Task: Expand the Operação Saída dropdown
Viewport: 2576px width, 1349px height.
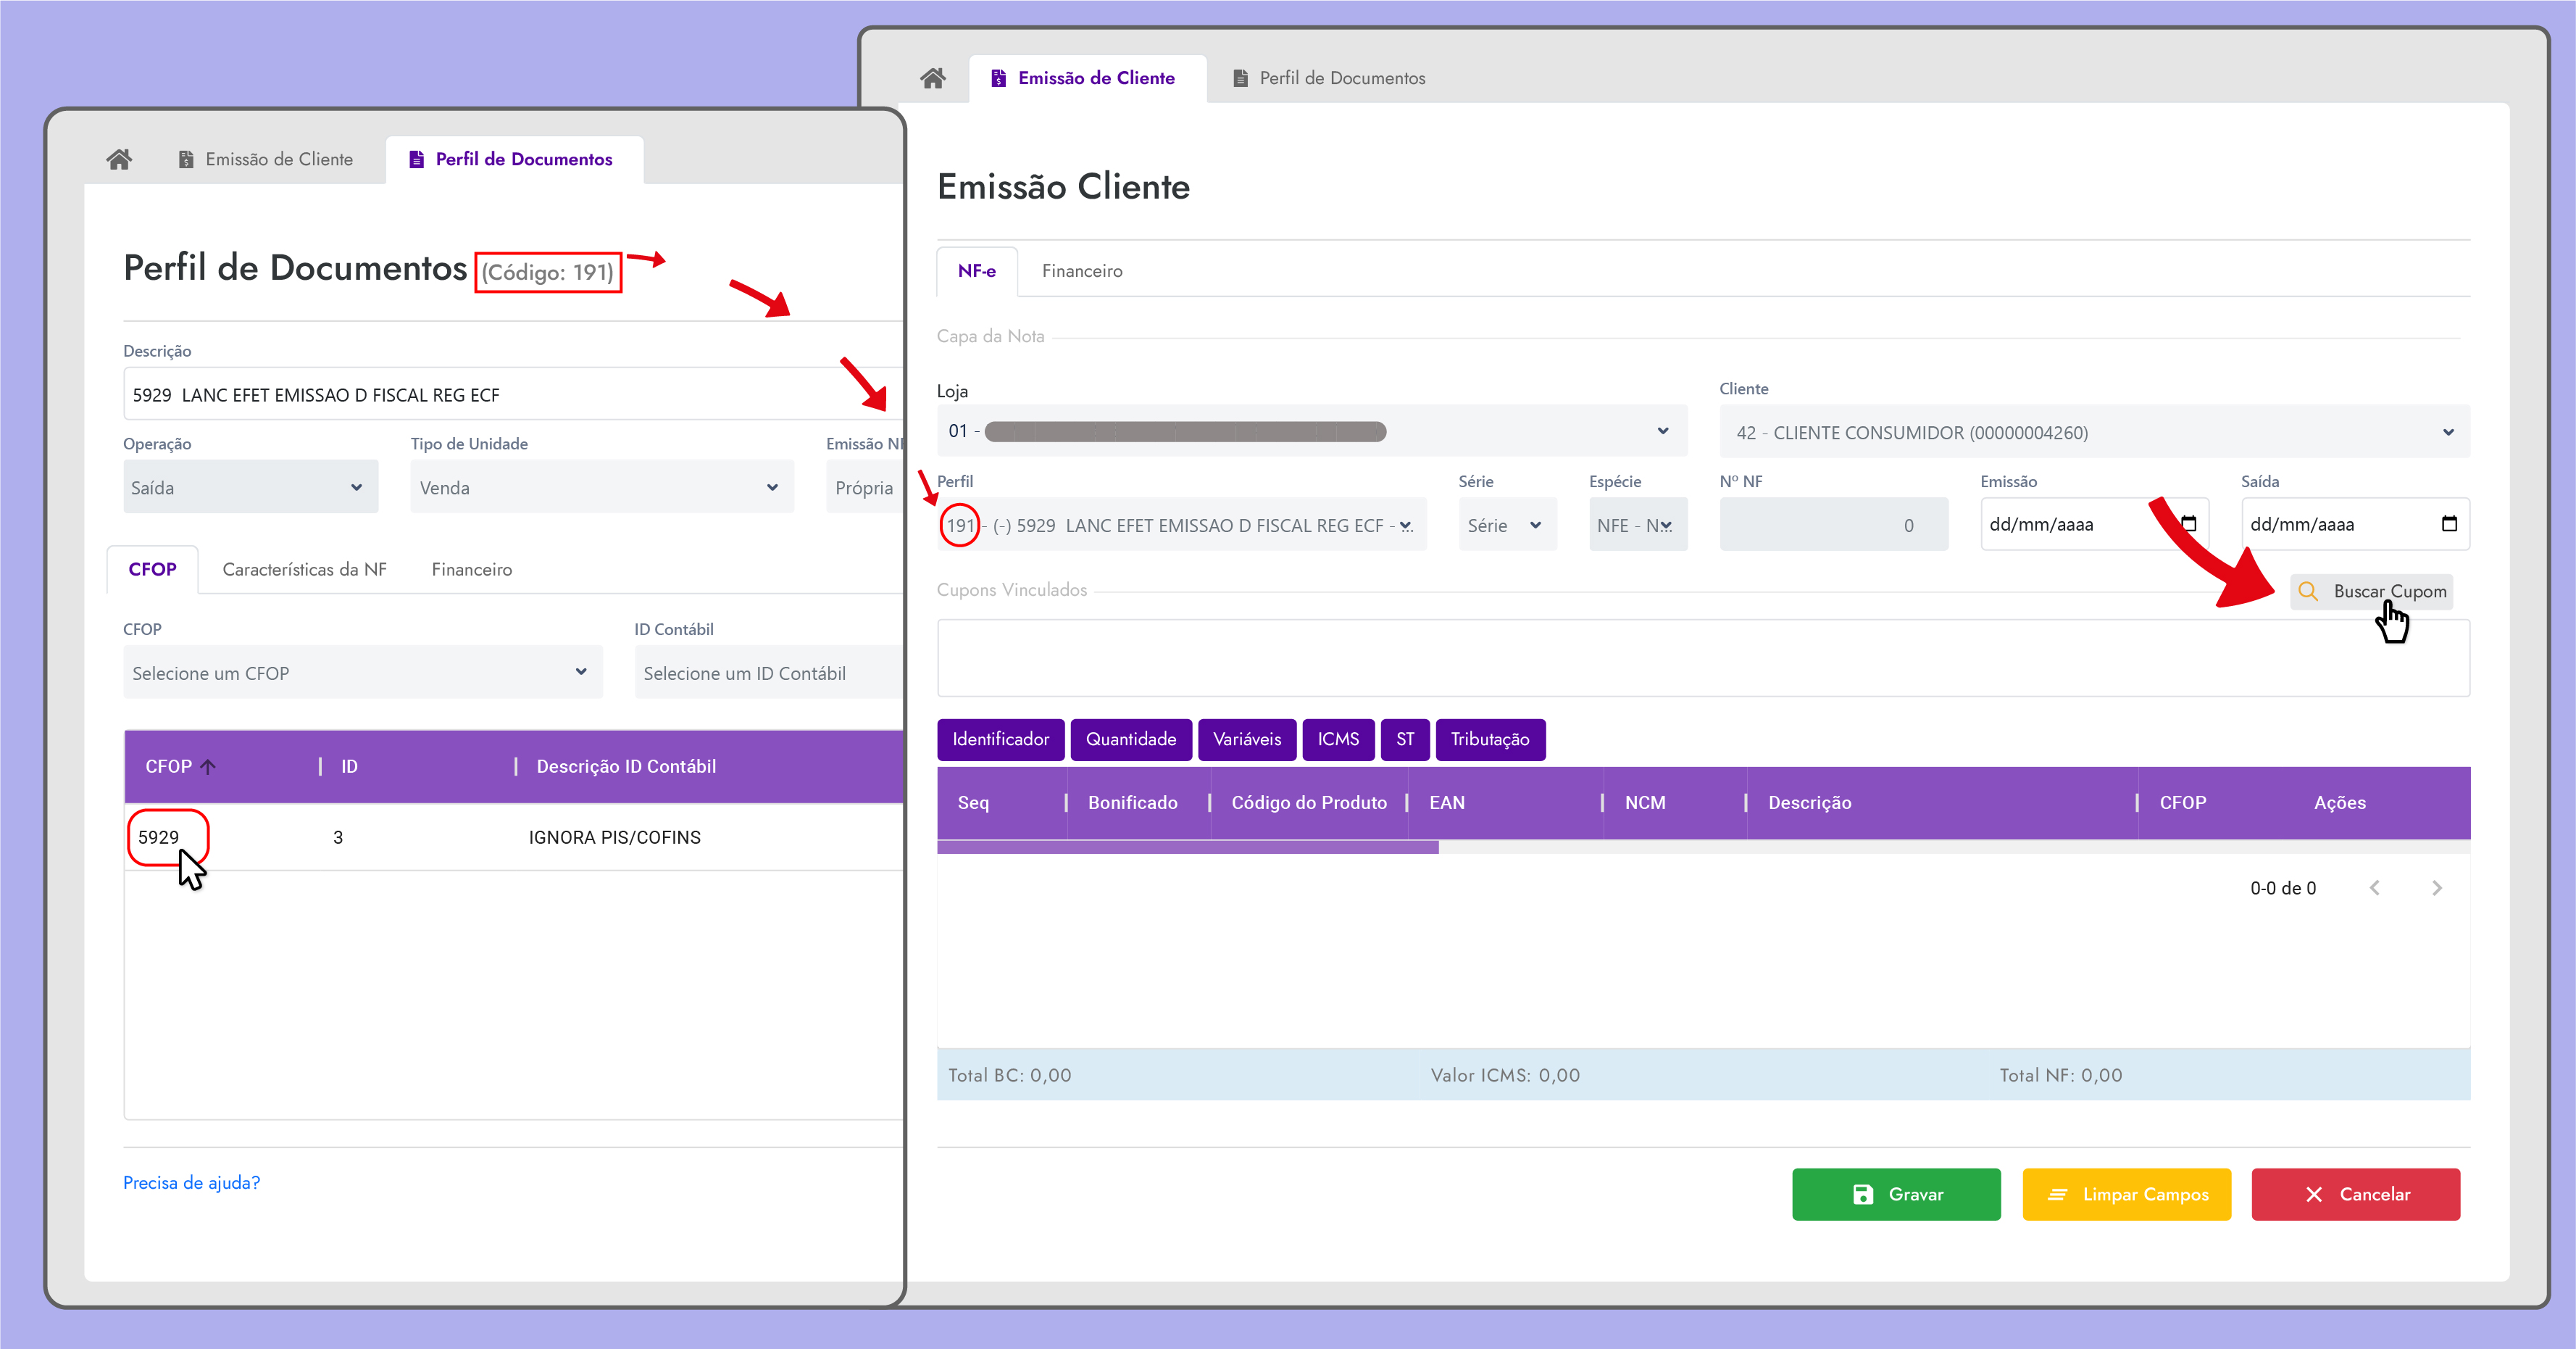Action: click(x=250, y=488)
